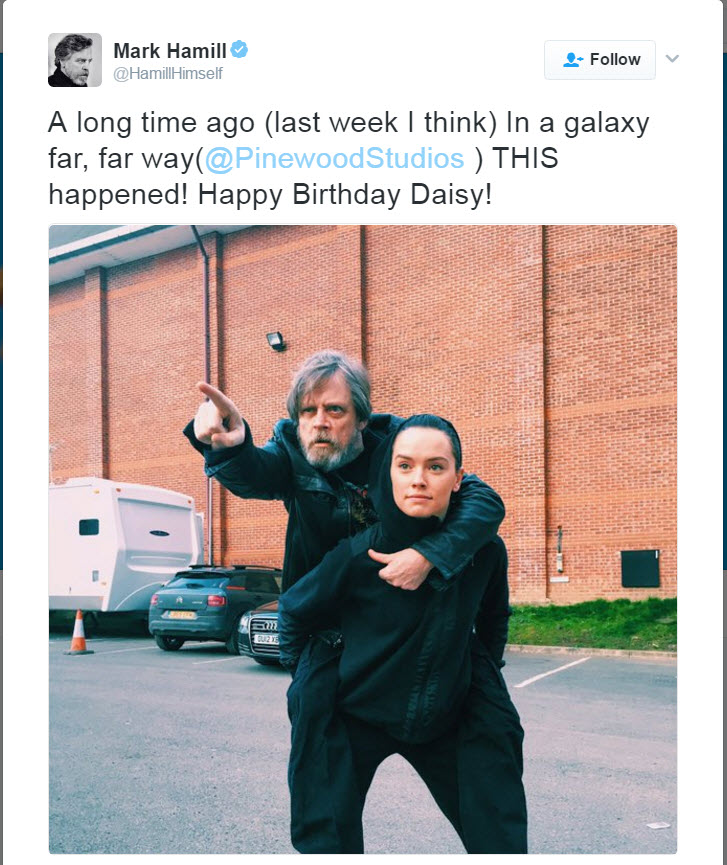Viewport: 727px width, 865px height.
Task: Enlarge the tweet's attached photo
Action: click(362, 539)
